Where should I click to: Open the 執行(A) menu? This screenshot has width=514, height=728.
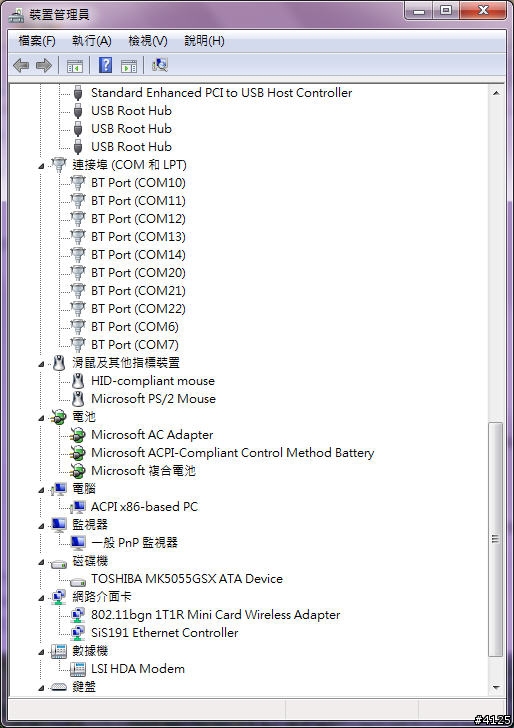[91, 41]
